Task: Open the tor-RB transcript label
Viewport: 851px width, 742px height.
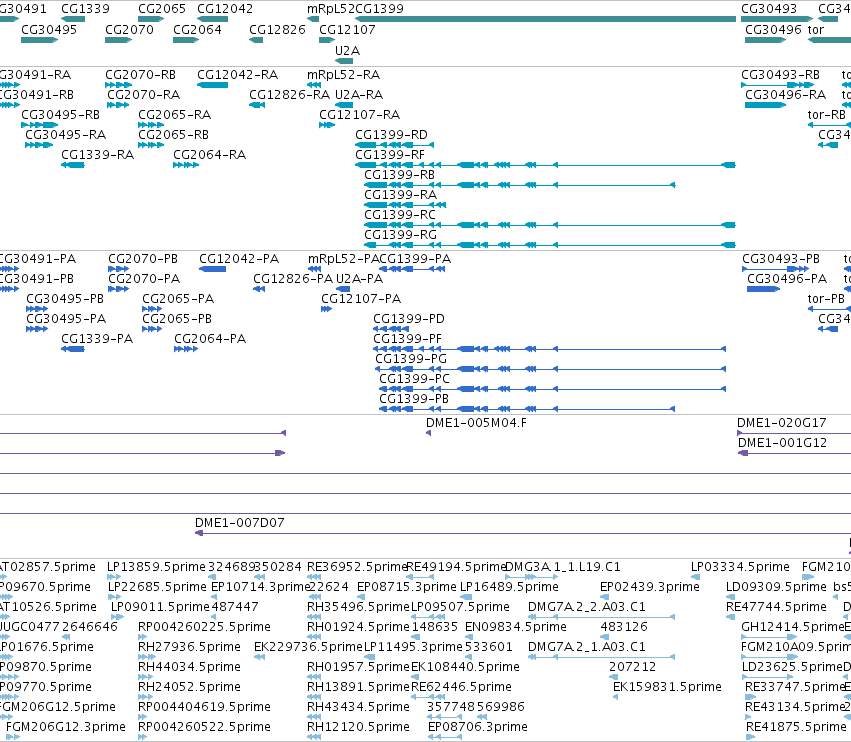Action: click(x=827, y=115)
